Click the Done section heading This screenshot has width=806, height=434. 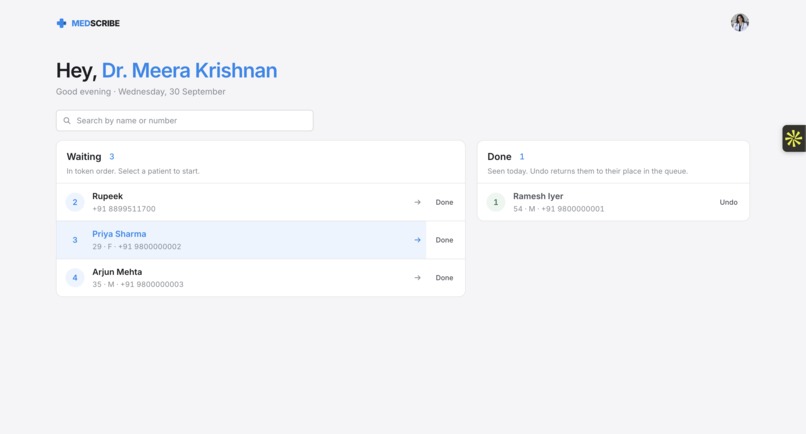pyautogui.click(x=499, y=156)
